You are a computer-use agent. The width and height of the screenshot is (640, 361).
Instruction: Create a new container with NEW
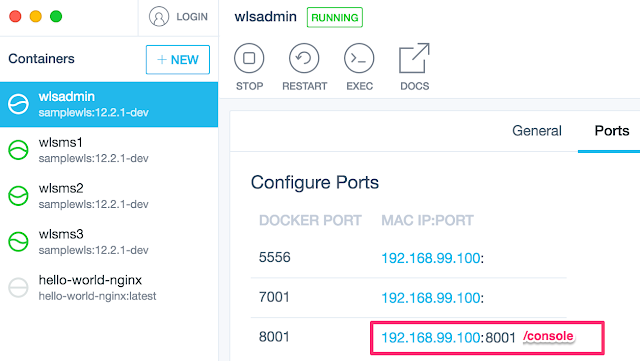coord(178,60)
